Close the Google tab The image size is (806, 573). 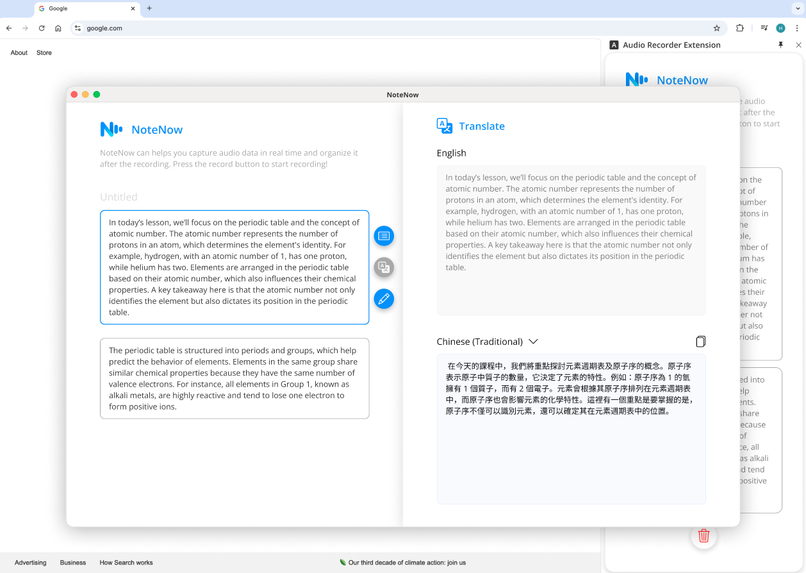(133, 9)
